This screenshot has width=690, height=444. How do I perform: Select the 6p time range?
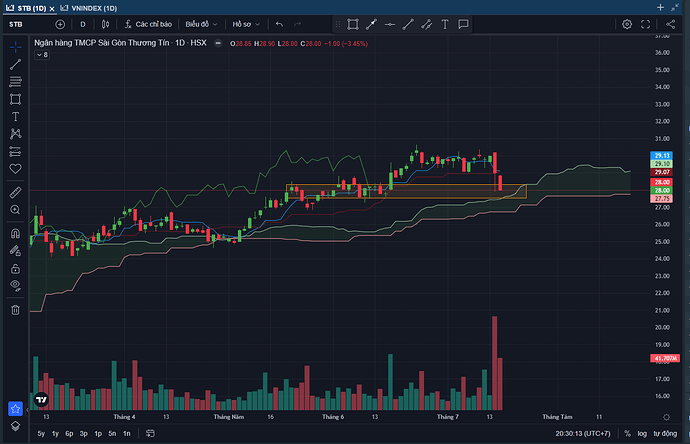69,434
